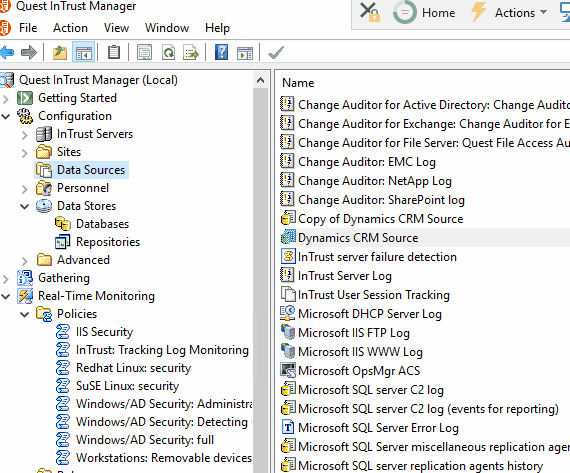Click the checkmark commit toolbar icon
This screenshot has height=473, width=570.
point(276,53)
